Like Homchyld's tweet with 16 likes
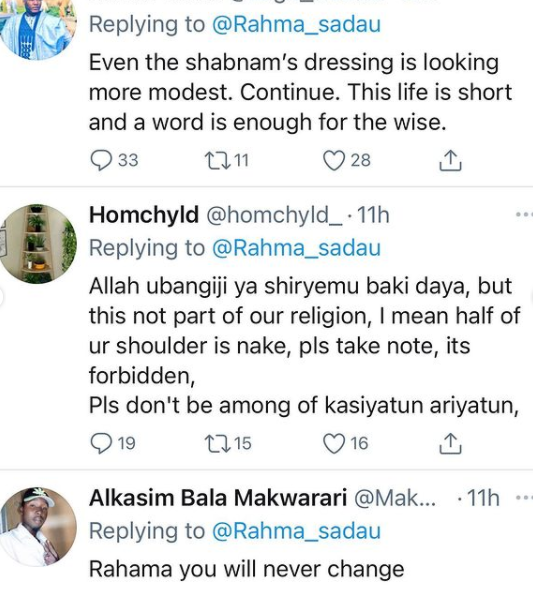This screenshot has width=533, height=589. click(334, 444)
